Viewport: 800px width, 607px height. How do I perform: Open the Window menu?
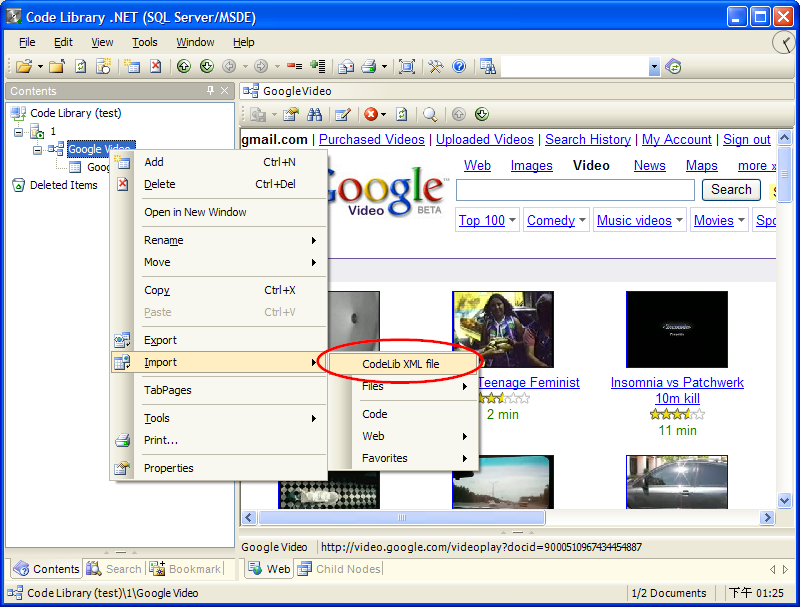click(x=195, y=42)
